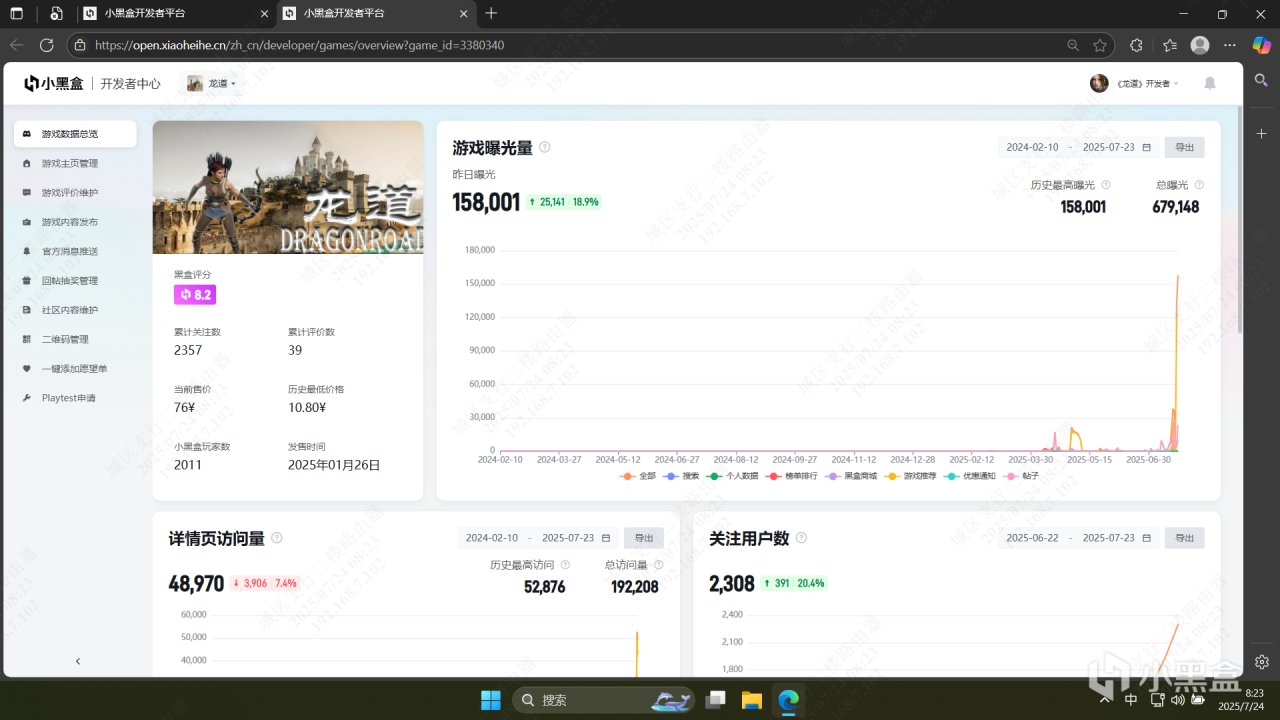The height and width of the screenshot is (720, 1280).
Task: Add a tool to the Edge sidebar with plus
Action: pyautogui.click(x=1262, y=133)
